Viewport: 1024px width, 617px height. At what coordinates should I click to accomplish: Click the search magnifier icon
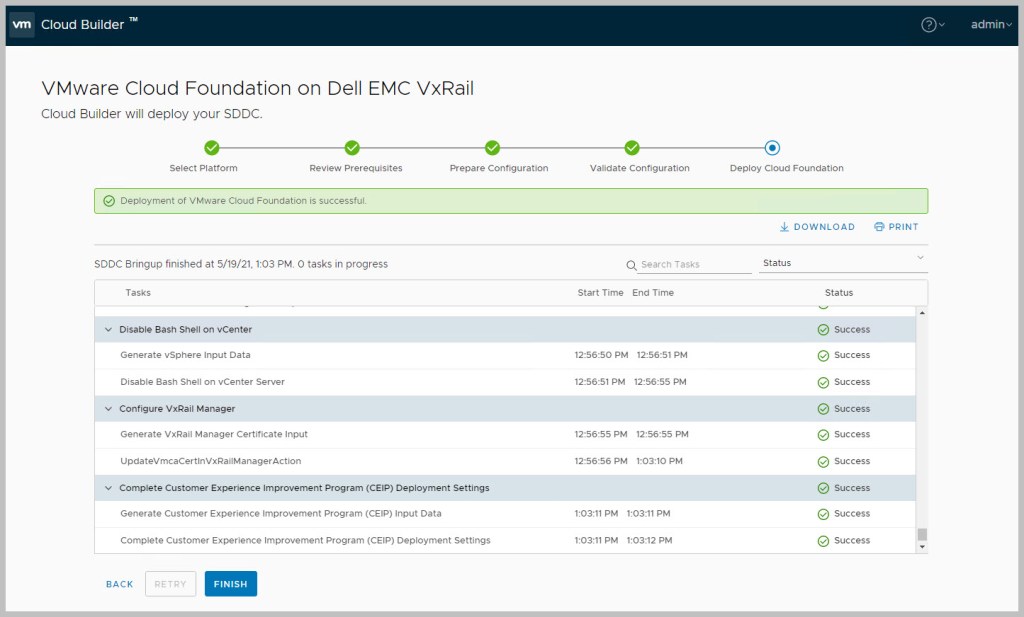click(x=631, y=265)
